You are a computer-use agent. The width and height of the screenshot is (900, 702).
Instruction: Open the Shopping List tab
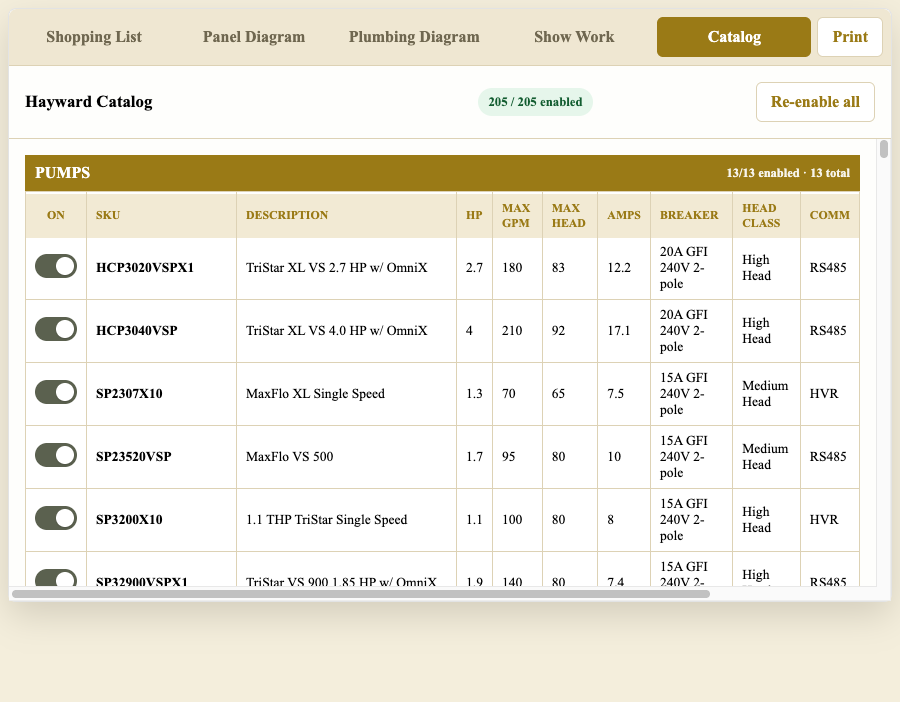(94, 37)
